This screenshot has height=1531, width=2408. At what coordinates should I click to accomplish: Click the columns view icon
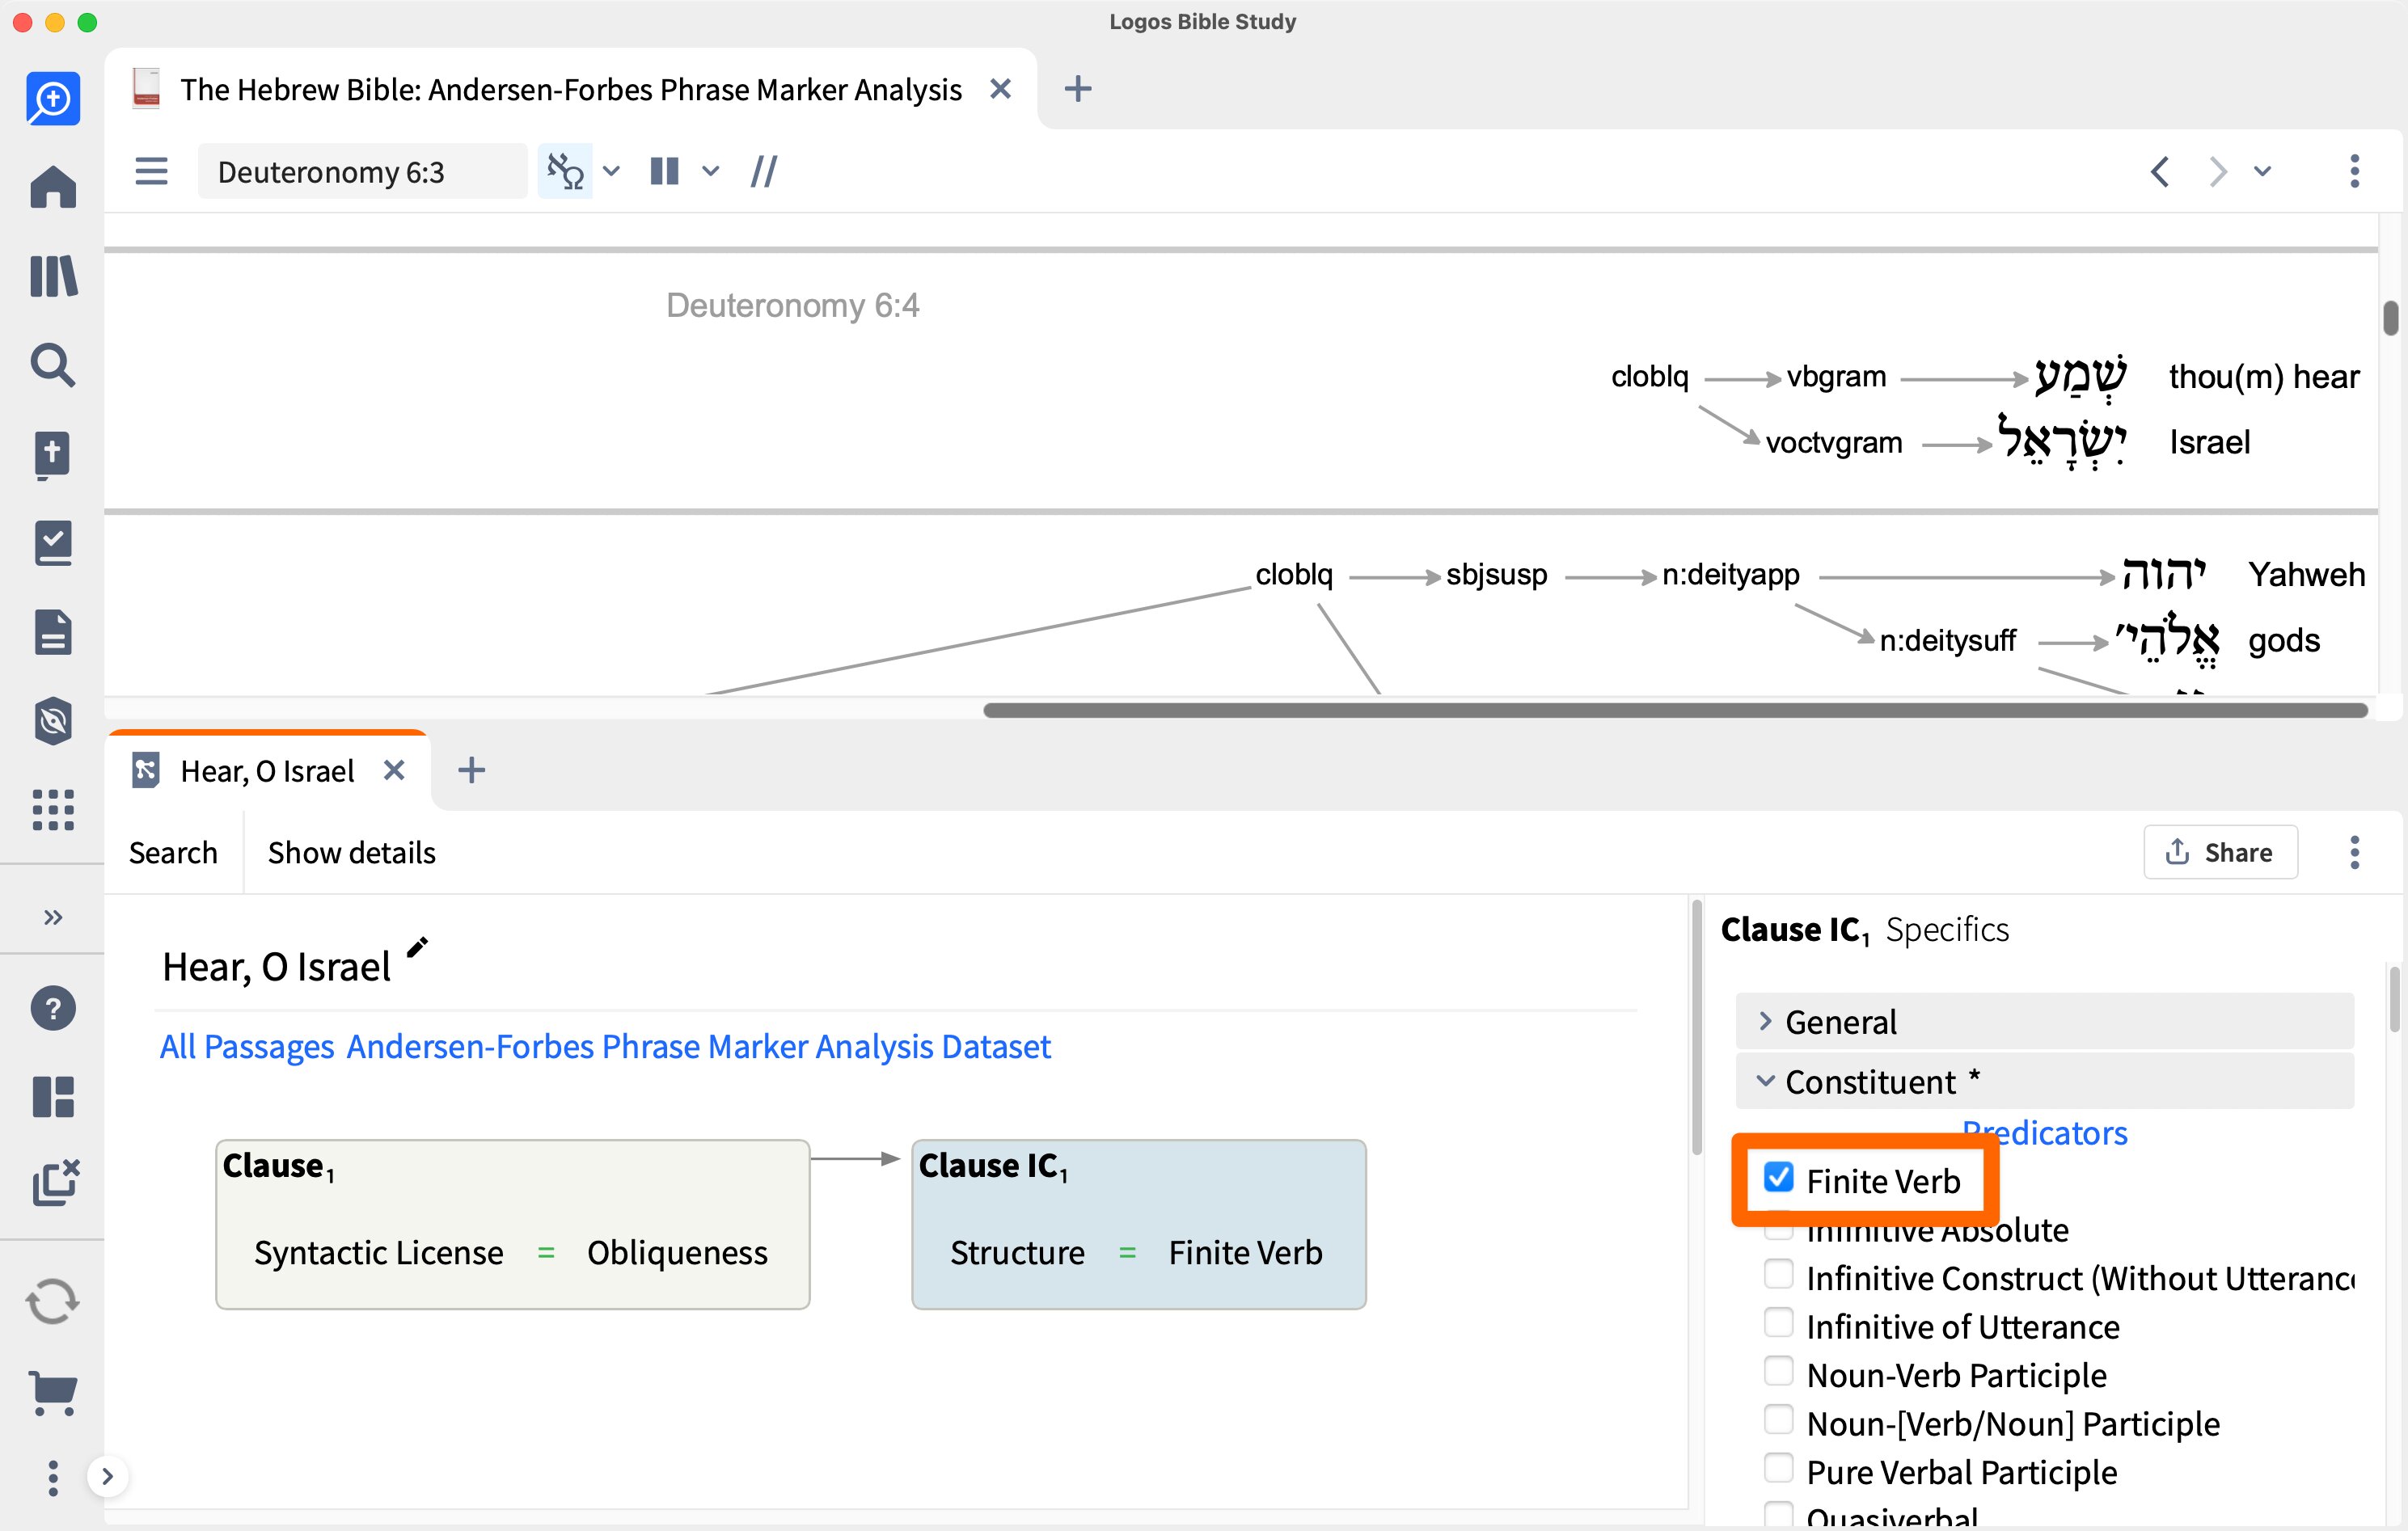point(665,171)
